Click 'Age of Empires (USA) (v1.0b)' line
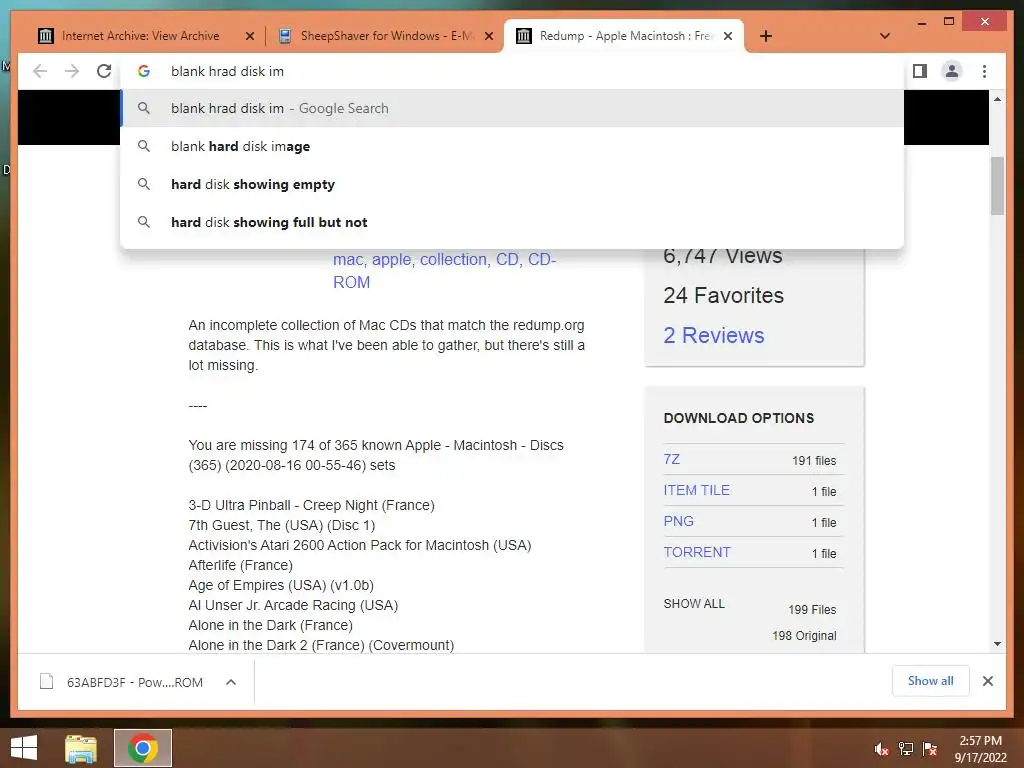The image size is (1024, 768). point(281,585)
